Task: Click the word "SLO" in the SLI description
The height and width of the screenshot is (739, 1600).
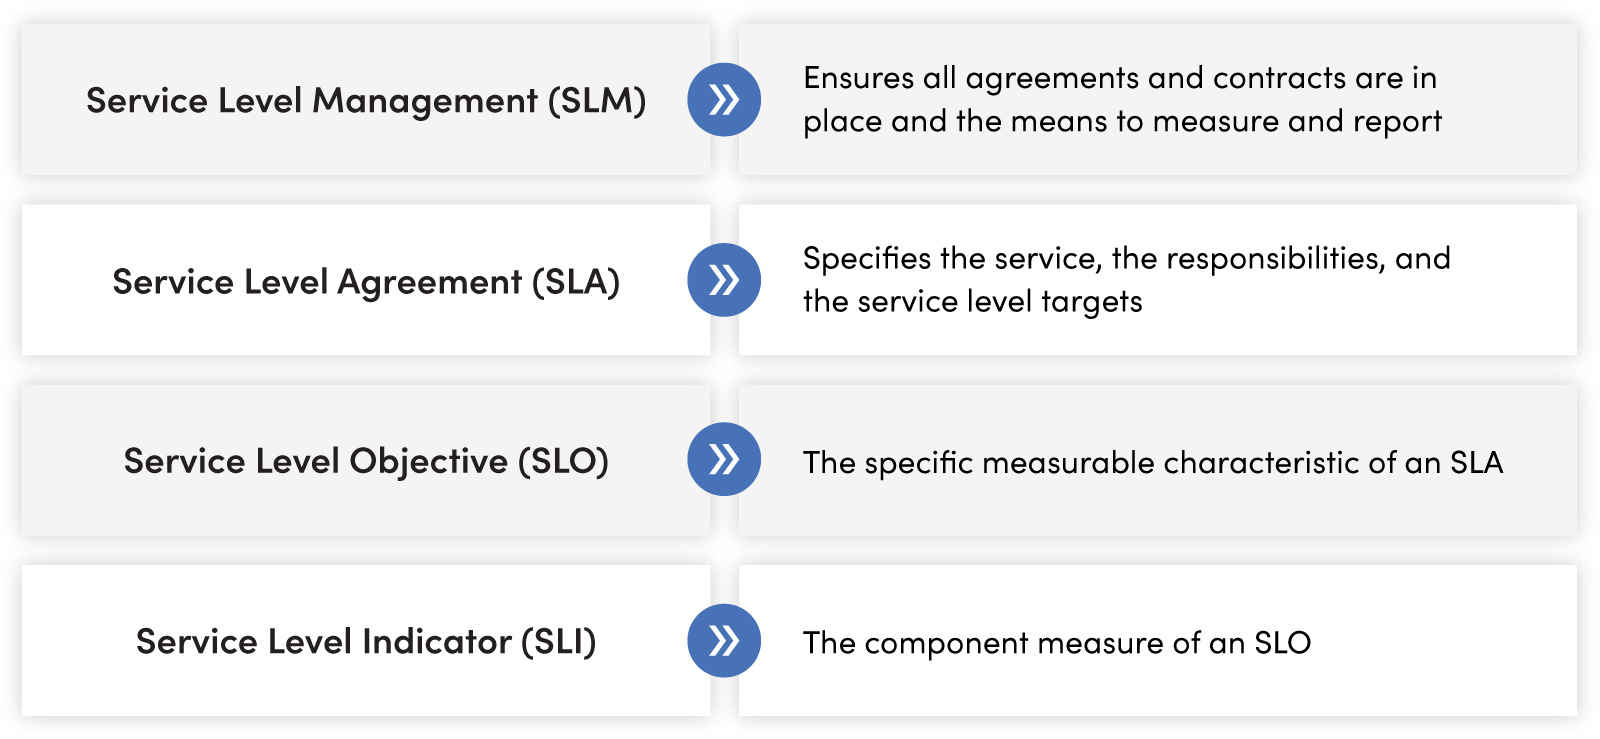Action: tap(1282, 643)
